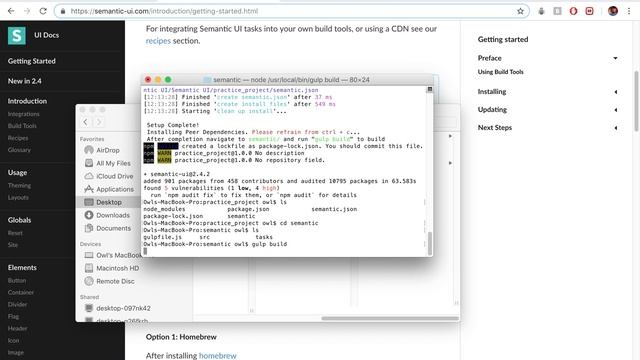Click the Terminal window vertical scrollbar
This screenshot has height=360, width=640.
[x=429, y=243]
